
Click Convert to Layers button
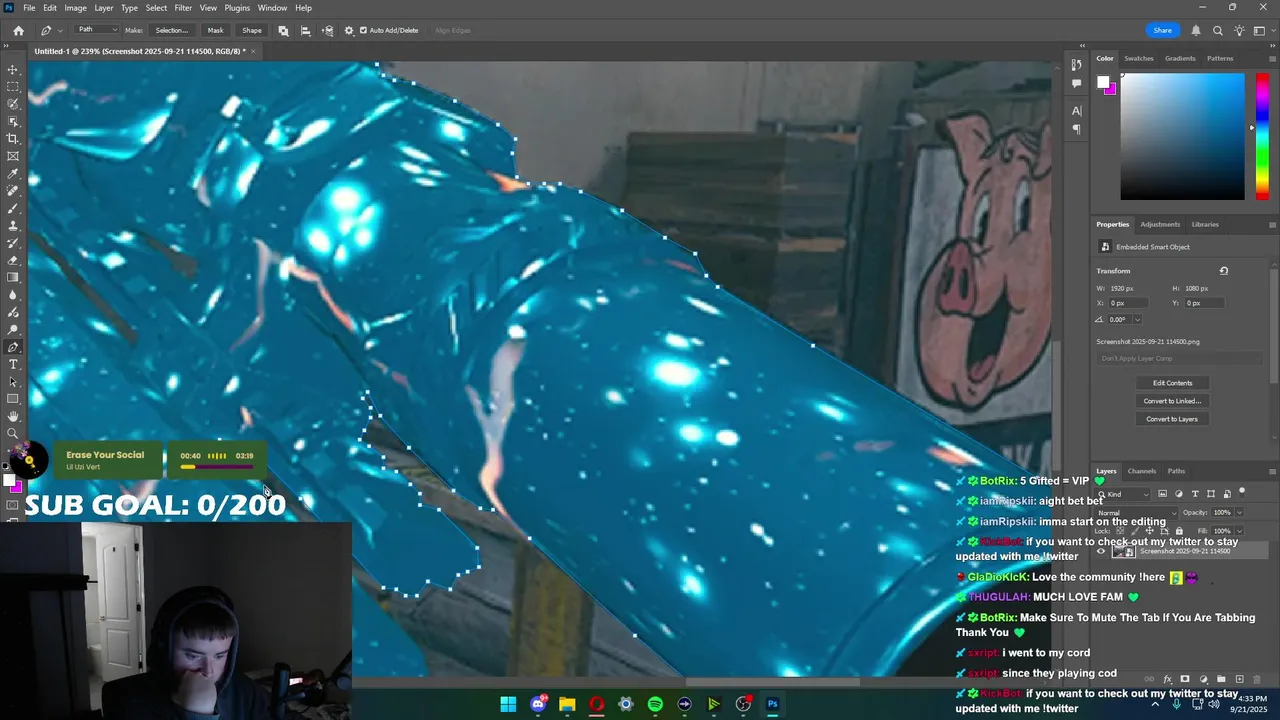(x=1172, y=419)
